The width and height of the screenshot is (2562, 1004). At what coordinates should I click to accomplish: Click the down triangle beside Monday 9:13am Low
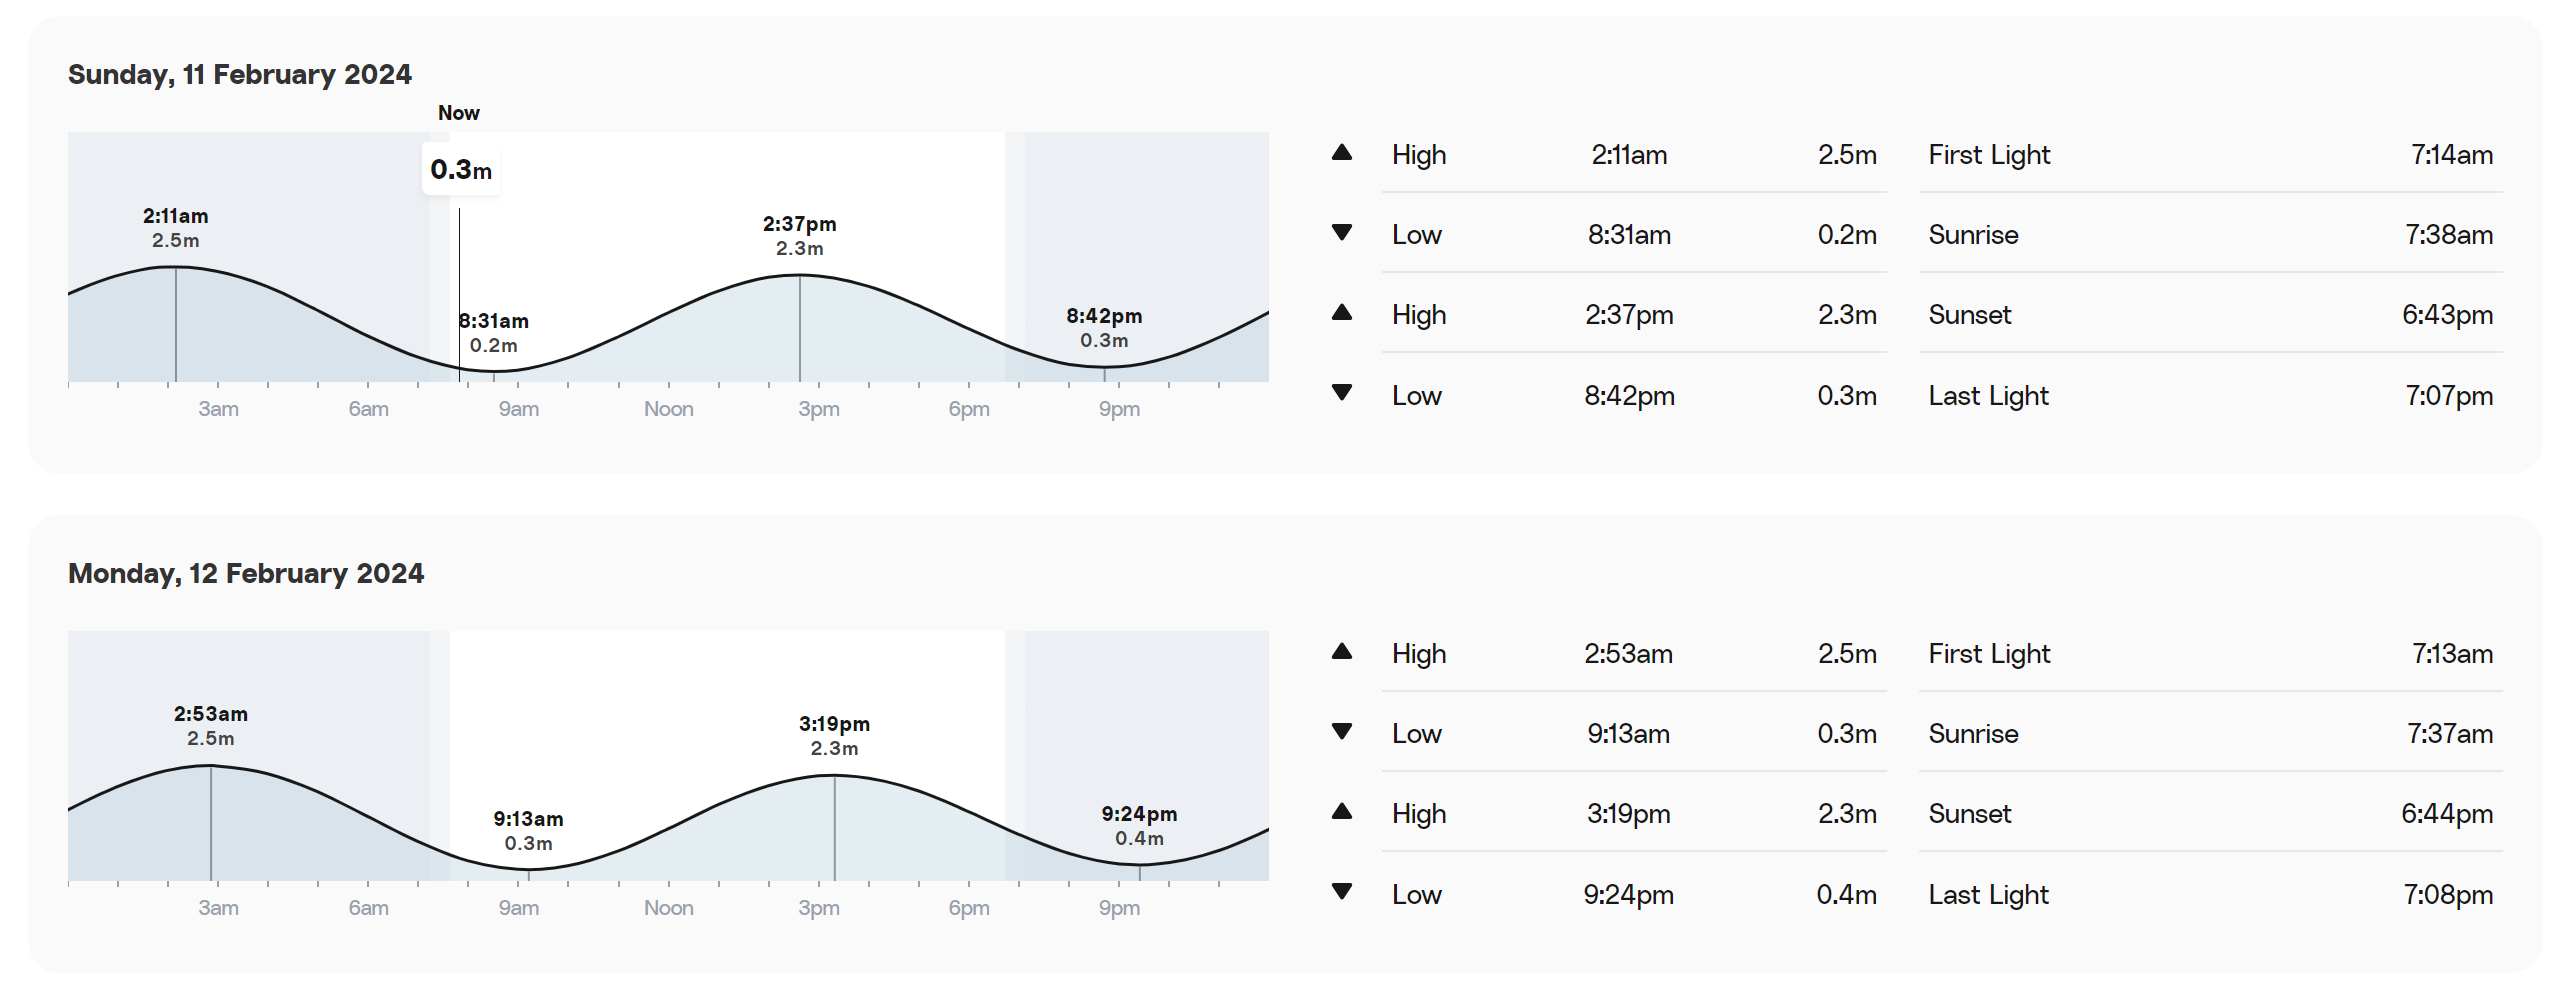click(1342, 732)
